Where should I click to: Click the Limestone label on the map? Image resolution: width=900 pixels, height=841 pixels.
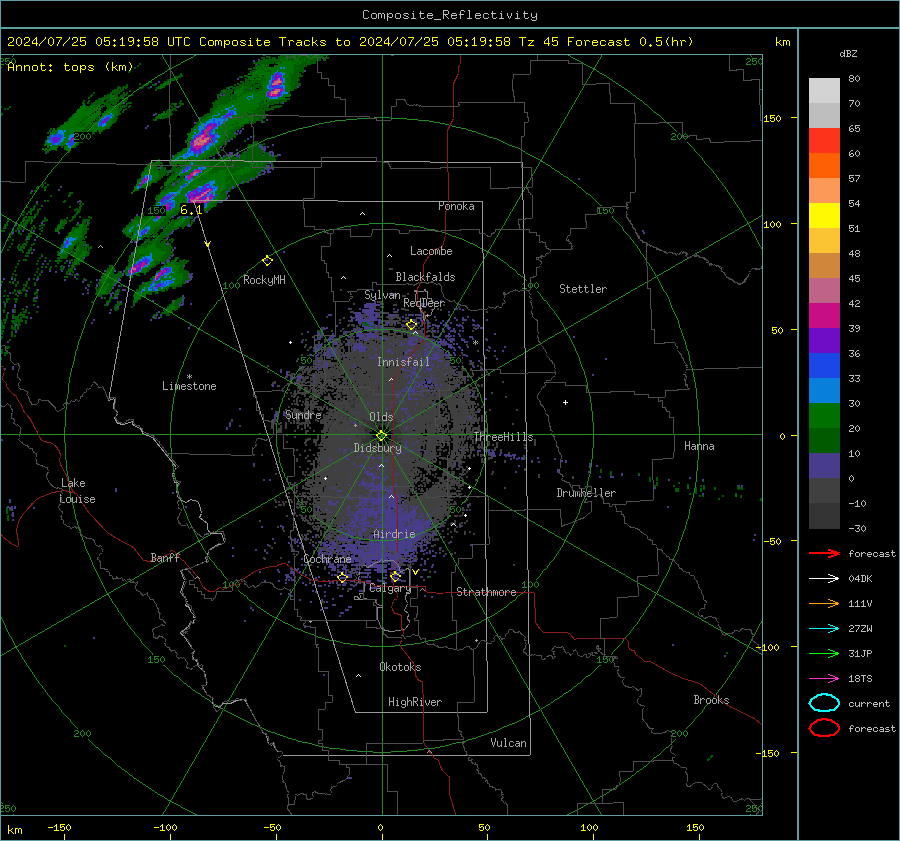189,386
